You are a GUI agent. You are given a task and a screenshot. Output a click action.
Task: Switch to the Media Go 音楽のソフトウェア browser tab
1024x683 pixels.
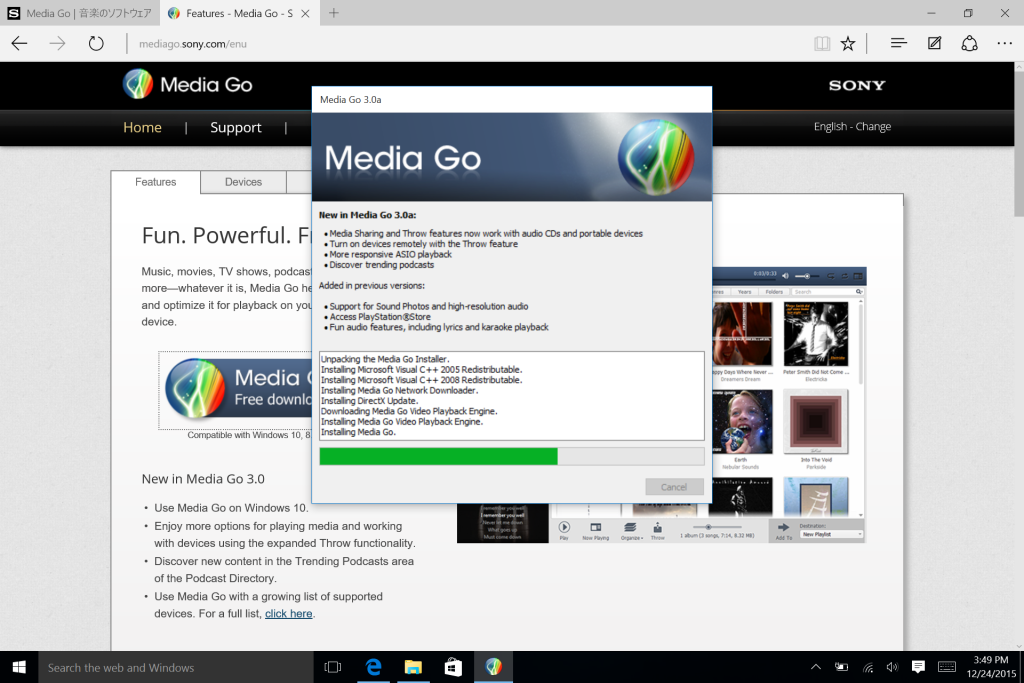click(80, 13)
